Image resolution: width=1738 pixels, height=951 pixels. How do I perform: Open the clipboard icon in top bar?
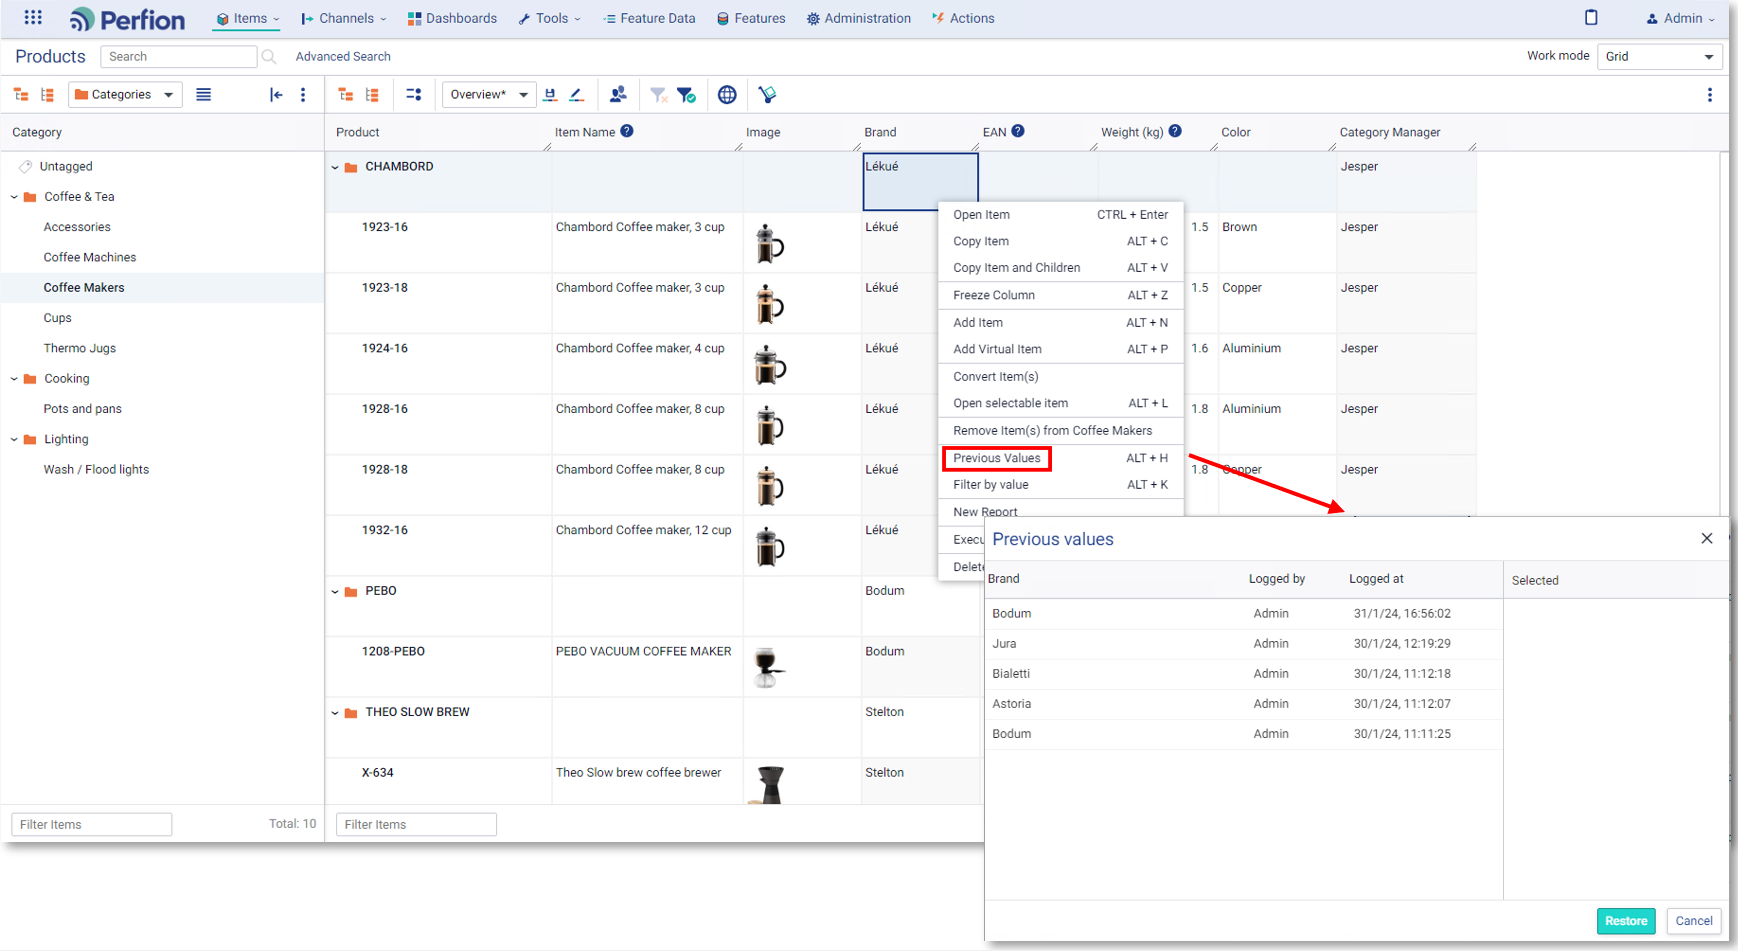[1591, 17]
